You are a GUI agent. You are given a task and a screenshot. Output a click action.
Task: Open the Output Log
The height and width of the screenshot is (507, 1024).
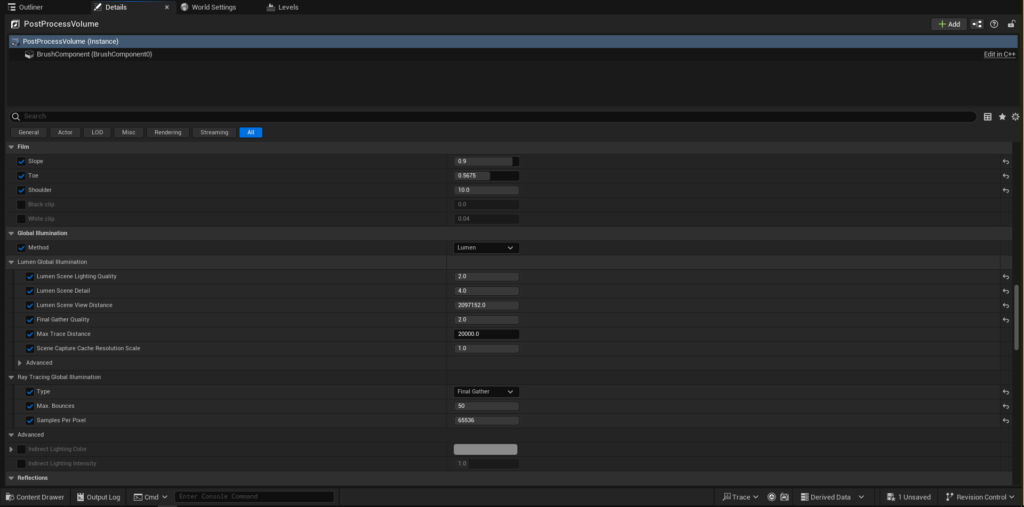click(99, 497)
